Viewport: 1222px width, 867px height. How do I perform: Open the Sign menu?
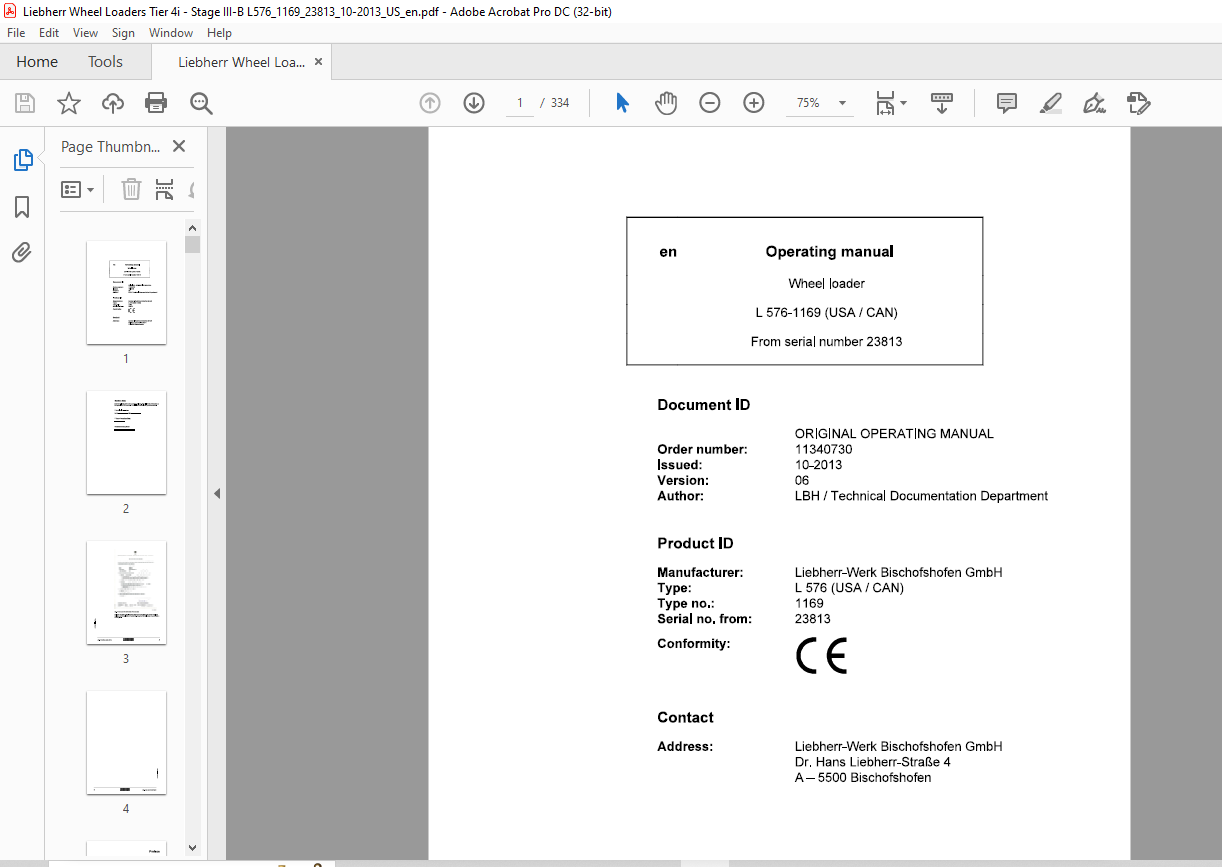point(123,33)
